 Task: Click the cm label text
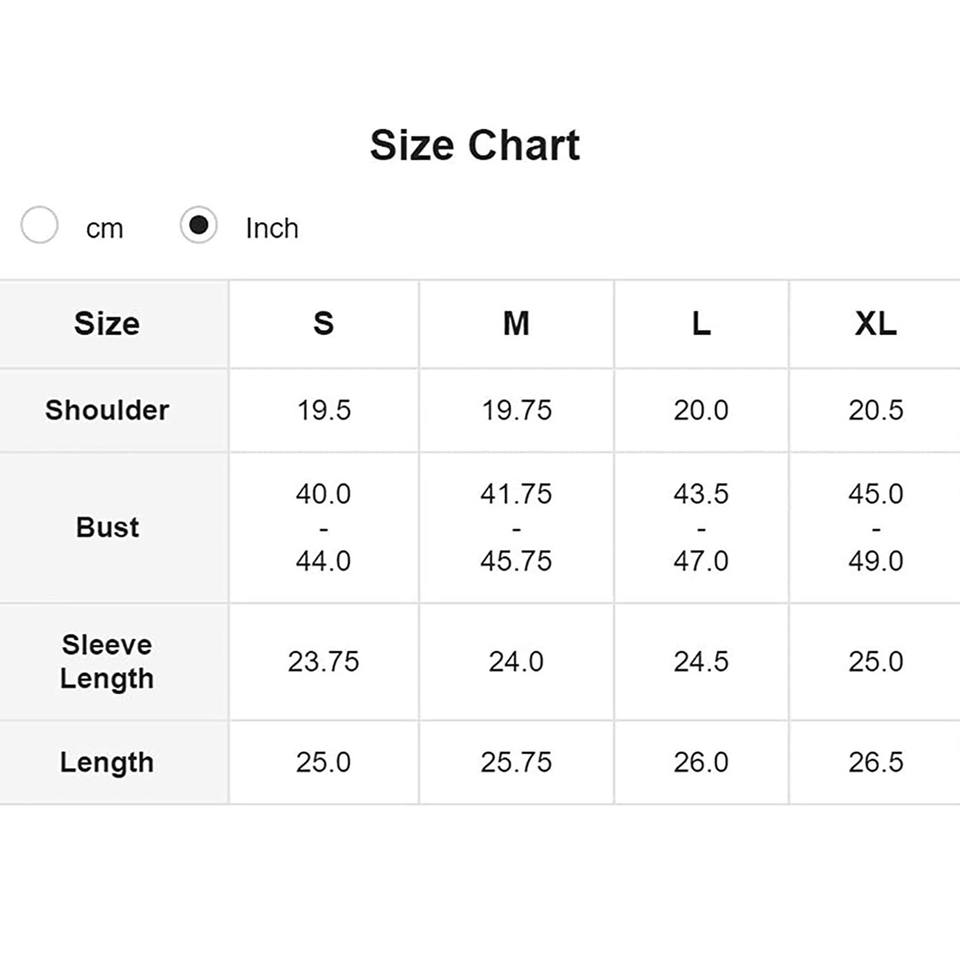(x=105, y=228)
